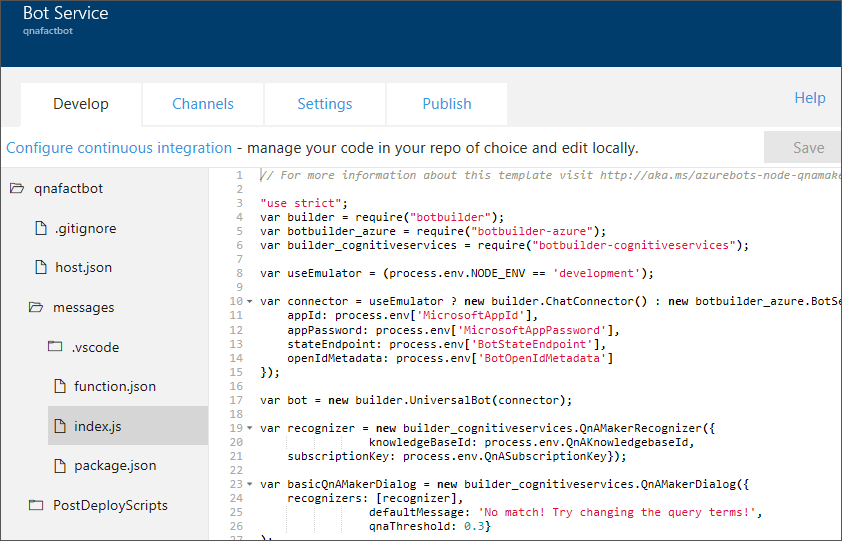Open the .gitignore file
The height and width of the screenshot is (541, 842).
(x=85, y=228)
